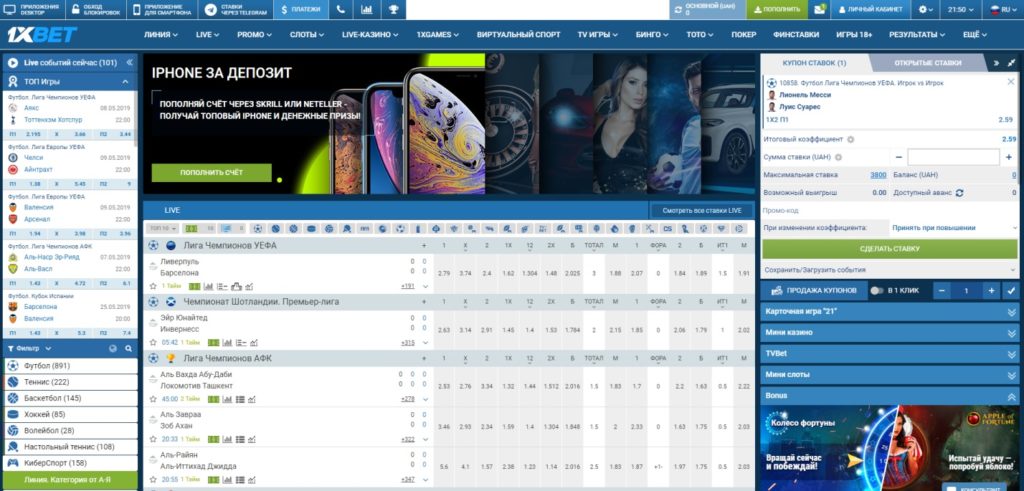The image size is (1024, 491).
Task: Open the phone callback icon in top bar
Action: click(x=341, y=10)
